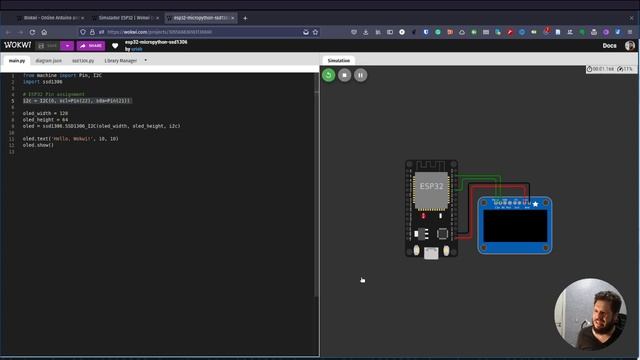Stop the running simulation

(x=344, y=75)
